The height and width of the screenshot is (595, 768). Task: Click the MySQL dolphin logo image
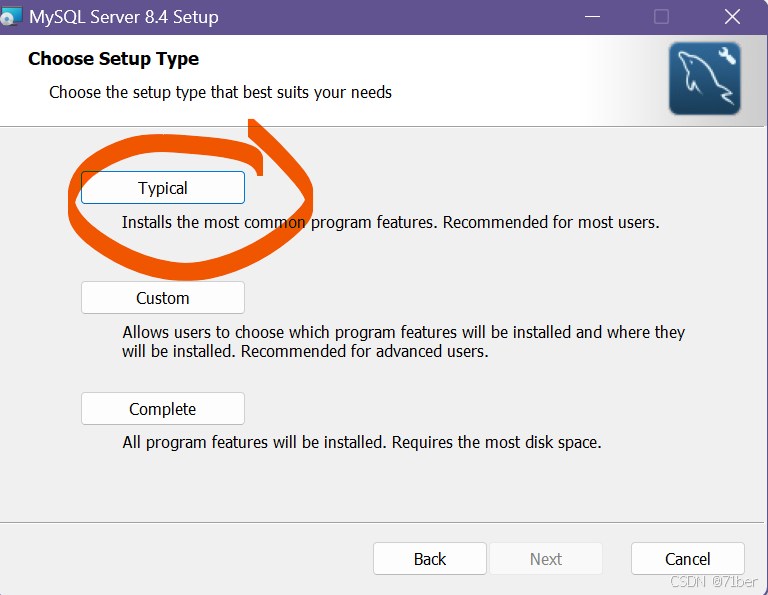point(705,78)
